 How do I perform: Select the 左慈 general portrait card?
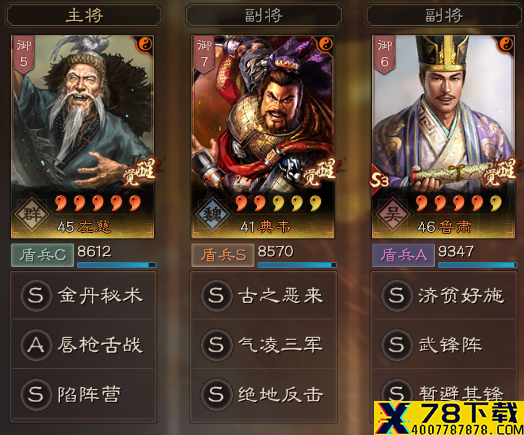tap(83, 137)
